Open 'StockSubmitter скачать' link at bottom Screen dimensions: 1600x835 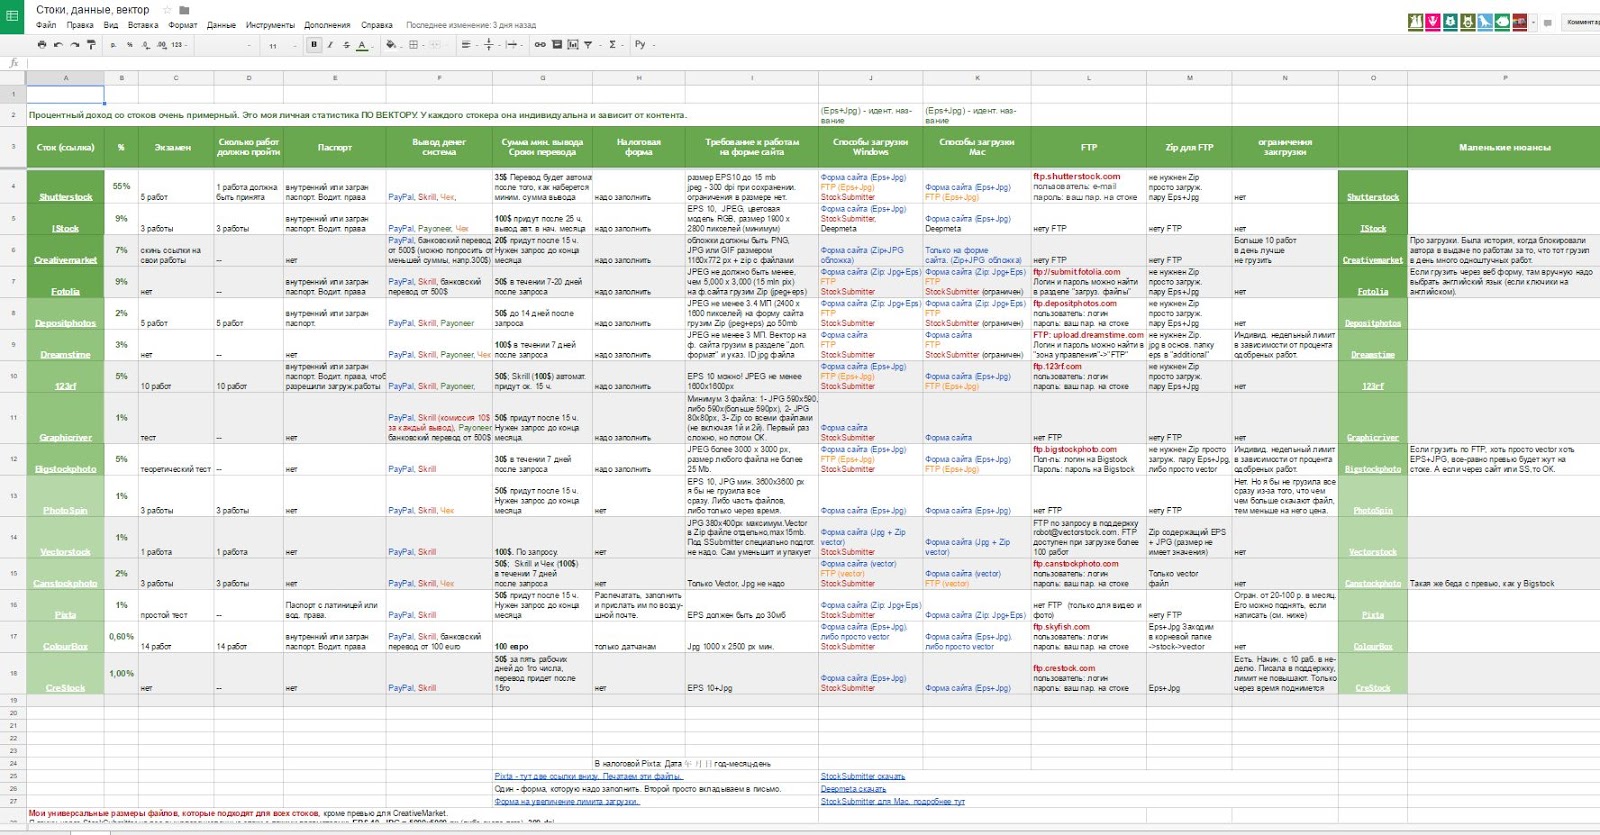pyautogui.click(x=863, y=776)
